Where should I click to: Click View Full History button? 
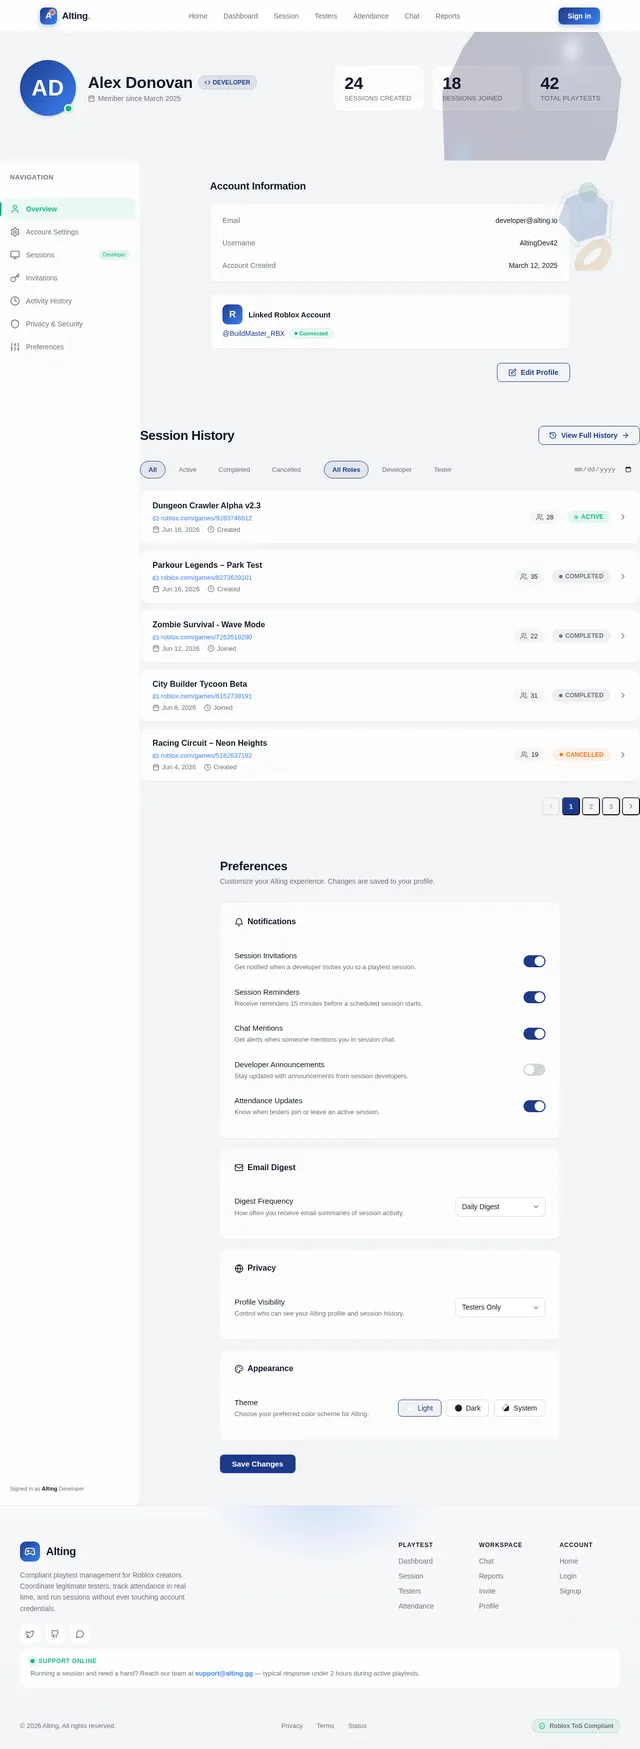[x=589, y=435]
